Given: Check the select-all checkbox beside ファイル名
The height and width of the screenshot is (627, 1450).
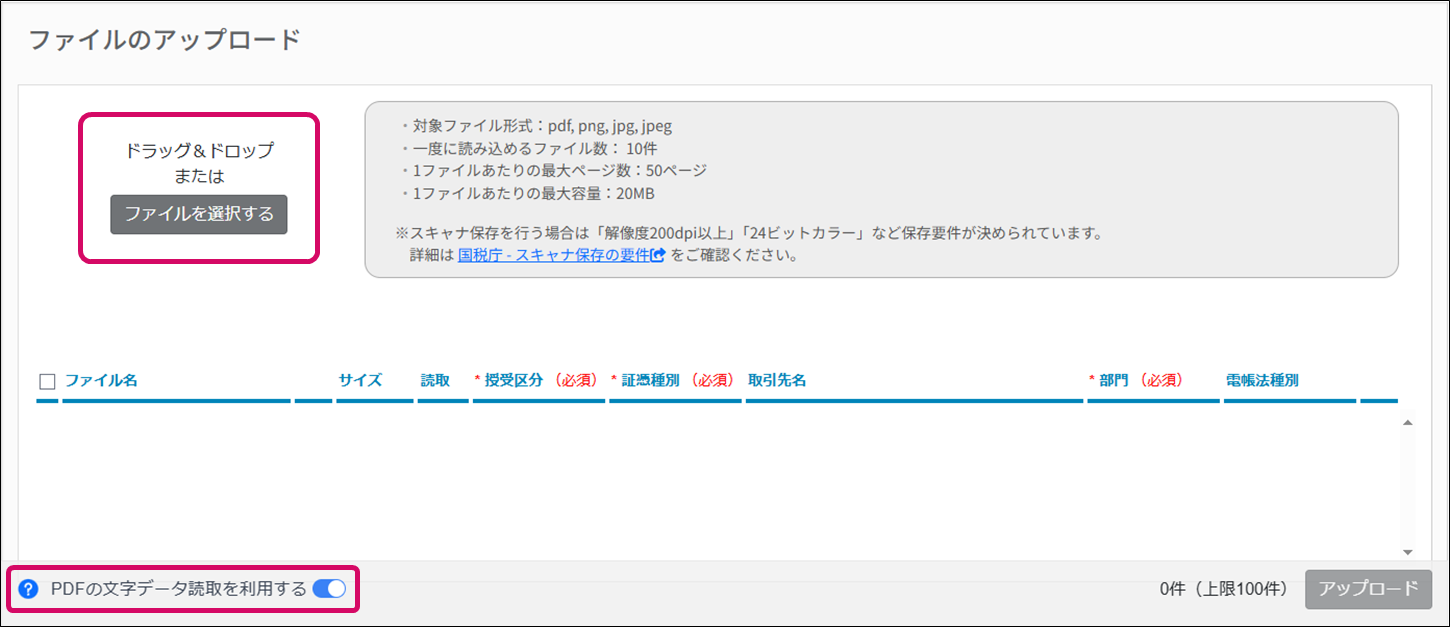Looking at the screenshot, I should tap(47, 381).
